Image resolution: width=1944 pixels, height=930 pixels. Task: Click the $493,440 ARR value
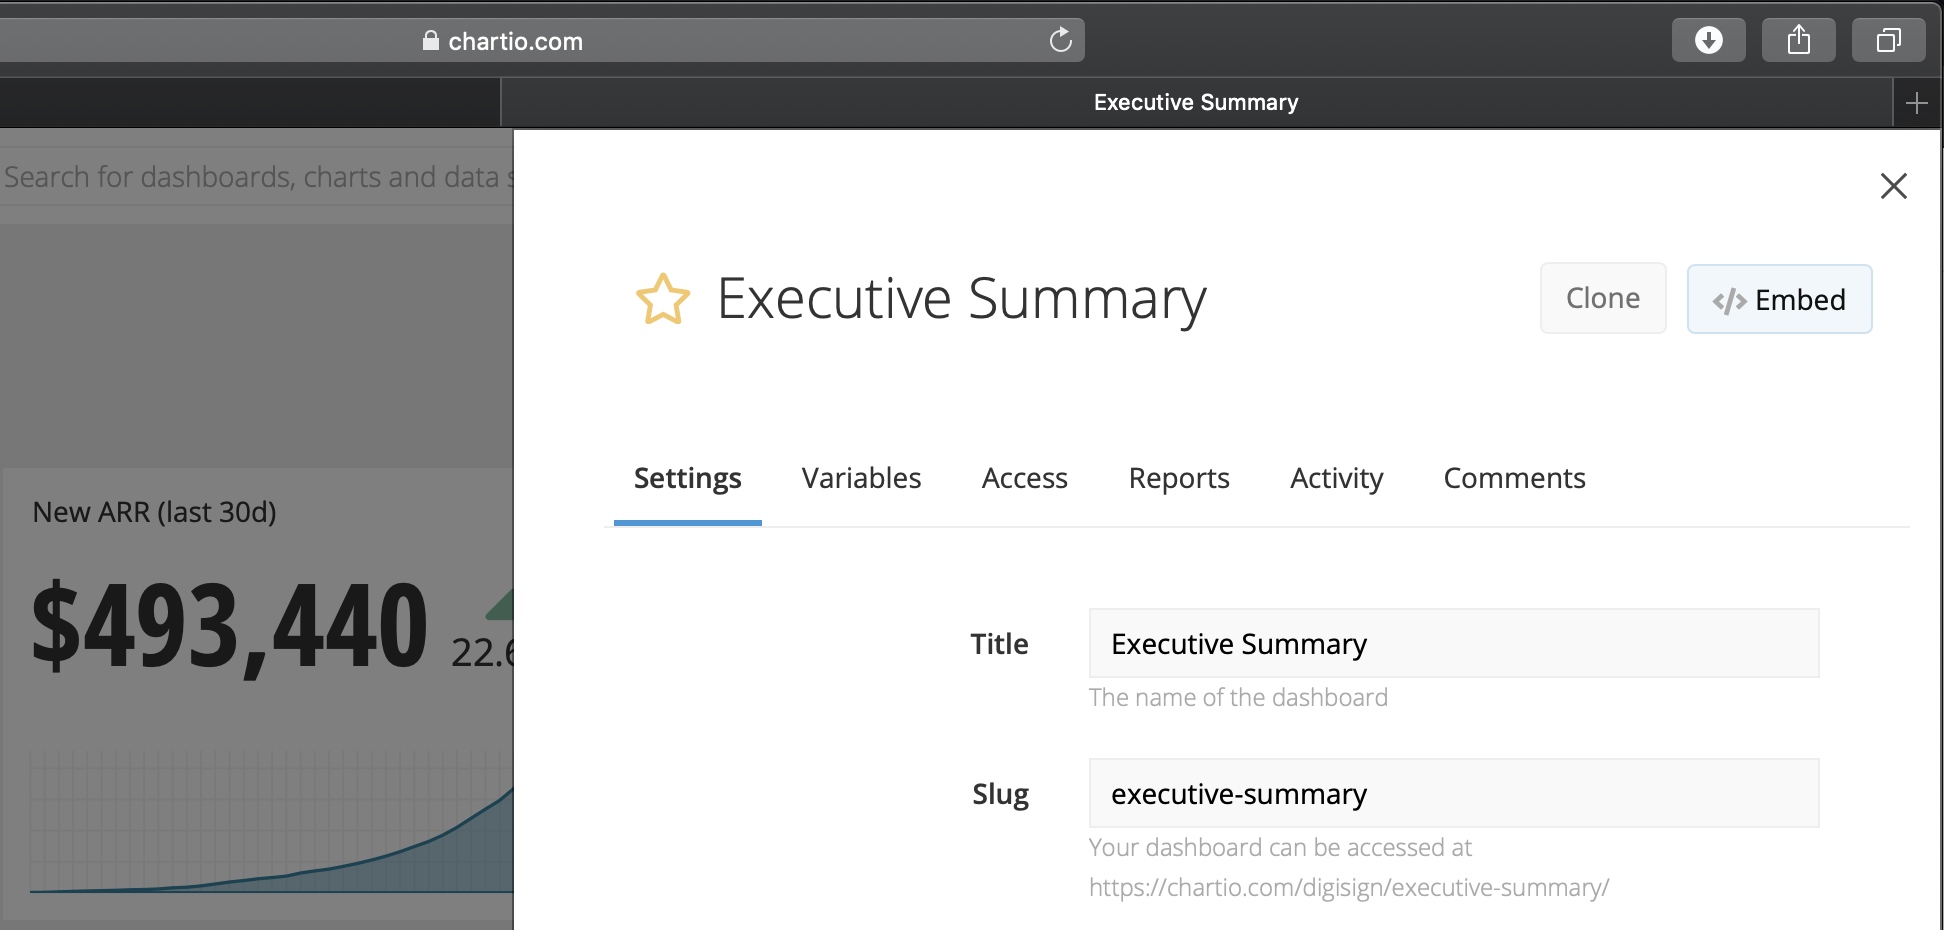(x=230, y=628)
